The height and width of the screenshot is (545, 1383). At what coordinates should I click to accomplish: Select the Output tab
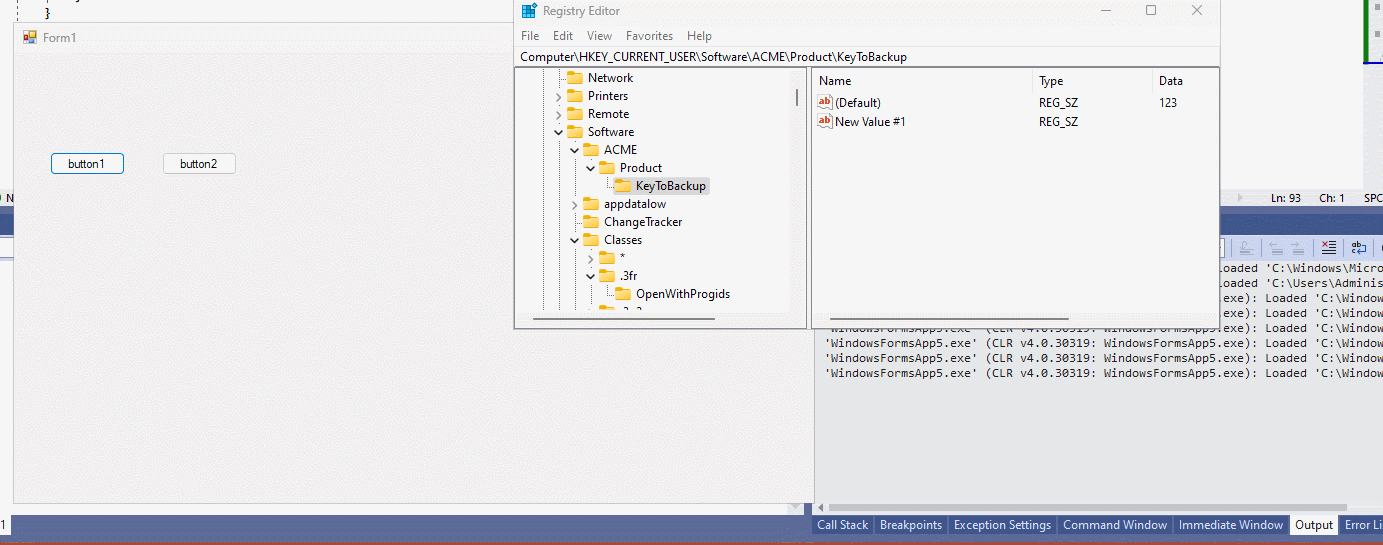tap(1314, 525)
